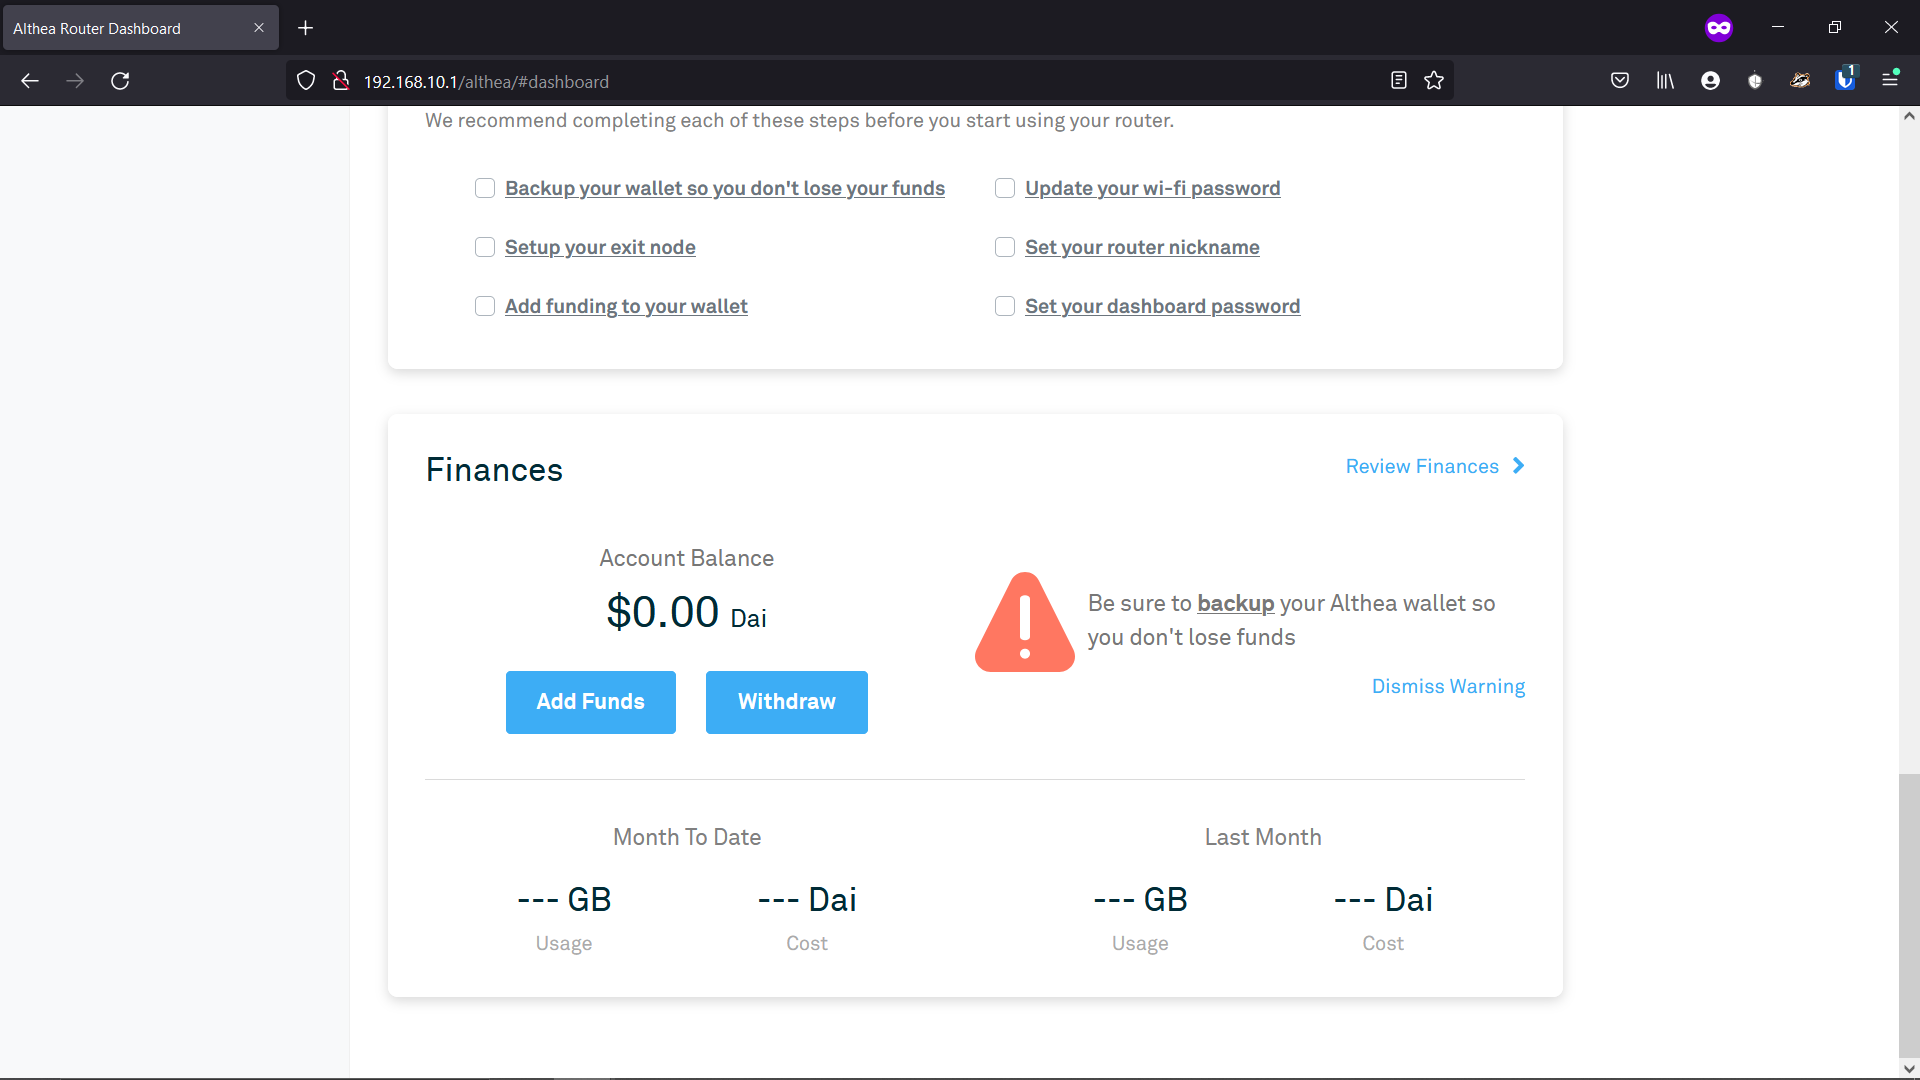Open the Review Finances link
The image size is (1920, 1080).
tap(1435, 466)
